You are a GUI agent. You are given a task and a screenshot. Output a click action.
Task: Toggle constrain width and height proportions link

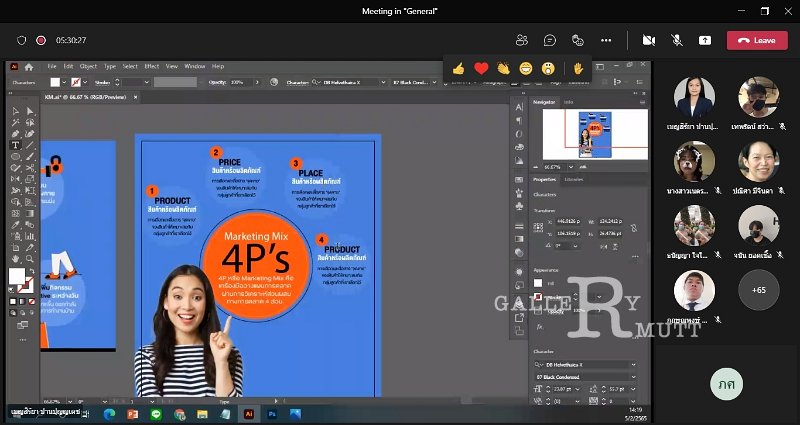pos(634,228)
